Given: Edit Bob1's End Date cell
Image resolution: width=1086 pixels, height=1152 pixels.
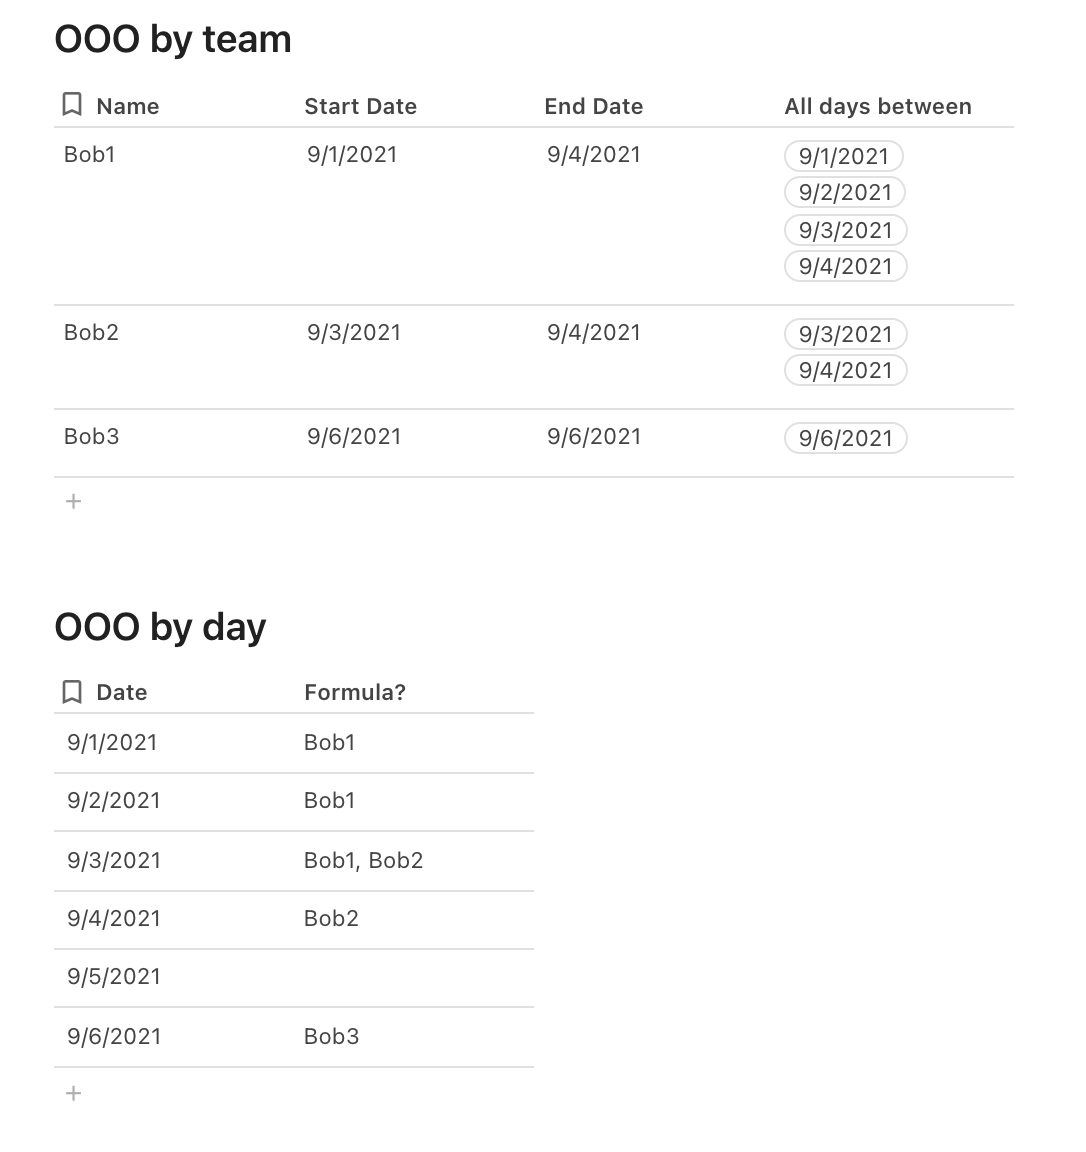Looking at the screenshot, I should [594, 154].
